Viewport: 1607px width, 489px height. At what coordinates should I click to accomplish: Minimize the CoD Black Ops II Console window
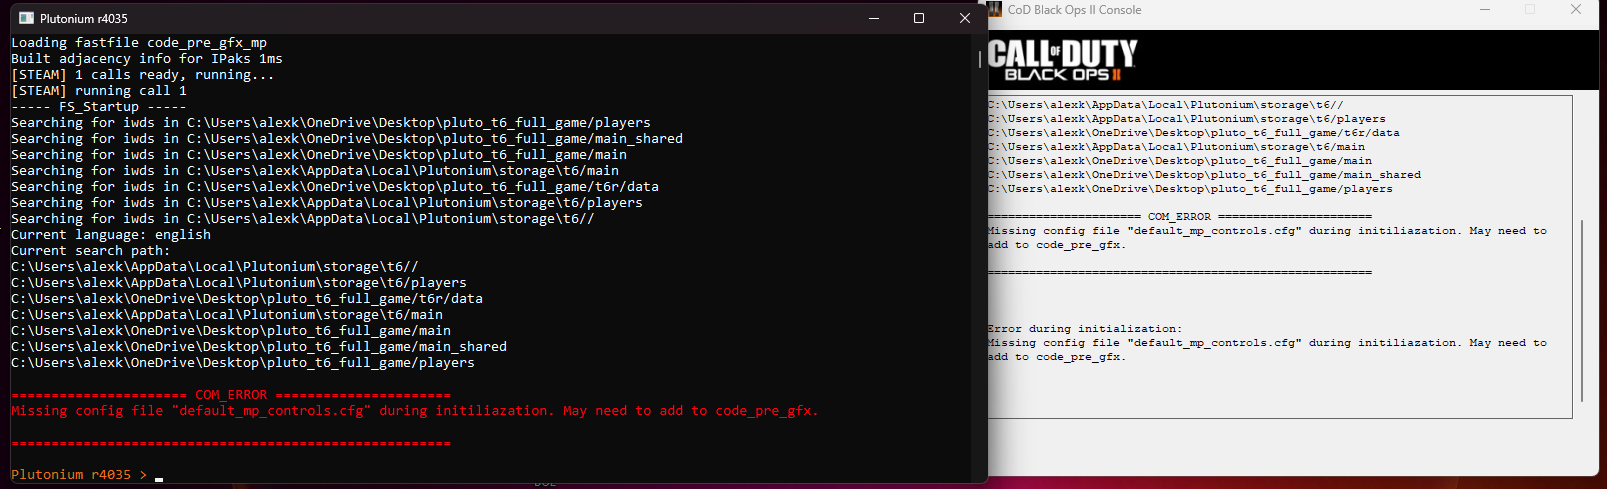(x=1485, y=9)
